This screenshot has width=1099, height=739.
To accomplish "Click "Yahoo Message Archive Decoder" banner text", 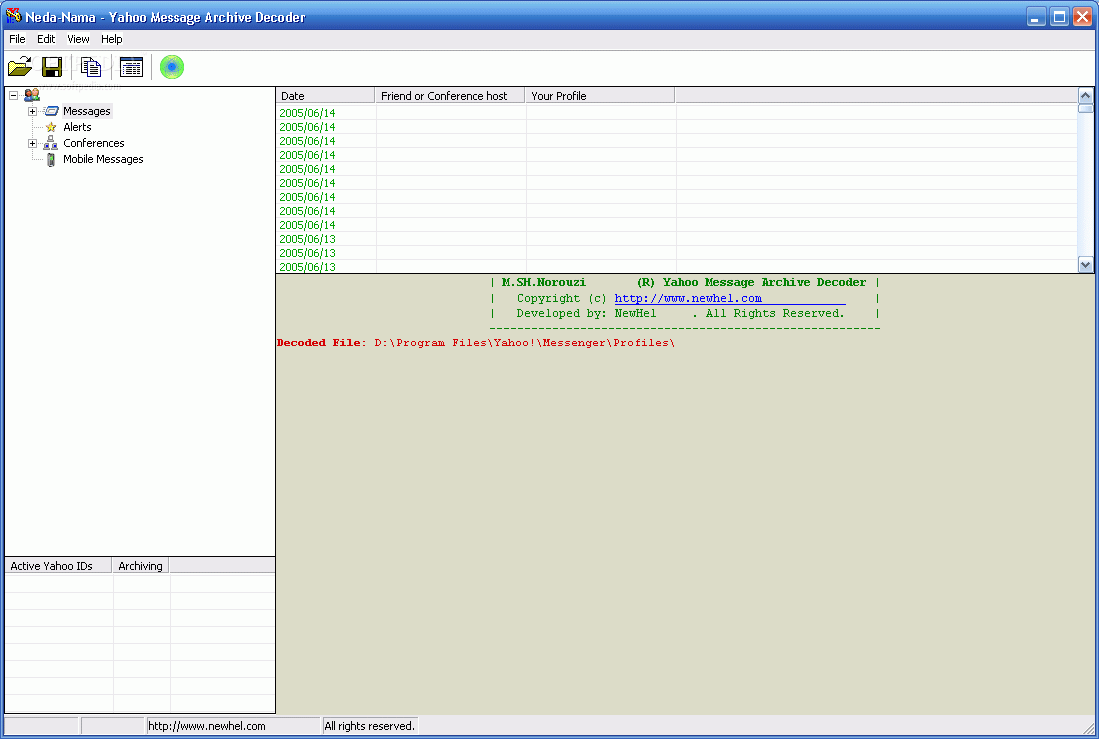I will pos(765,283).
